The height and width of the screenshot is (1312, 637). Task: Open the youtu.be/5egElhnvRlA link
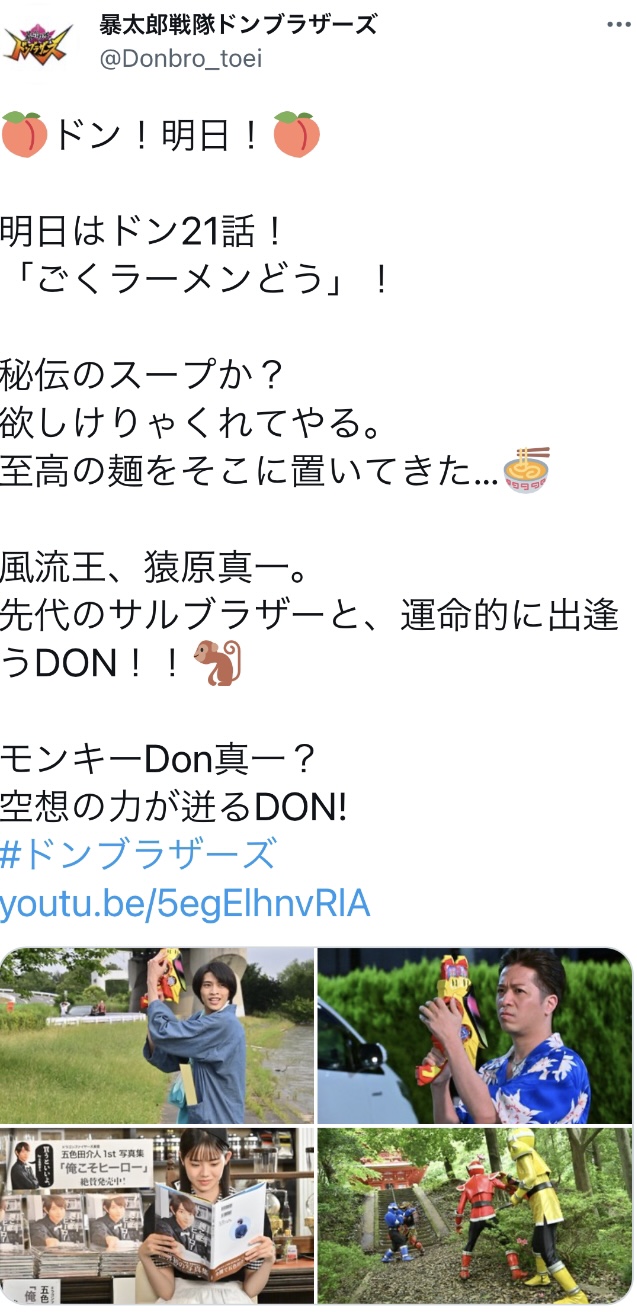coord(186,904)
